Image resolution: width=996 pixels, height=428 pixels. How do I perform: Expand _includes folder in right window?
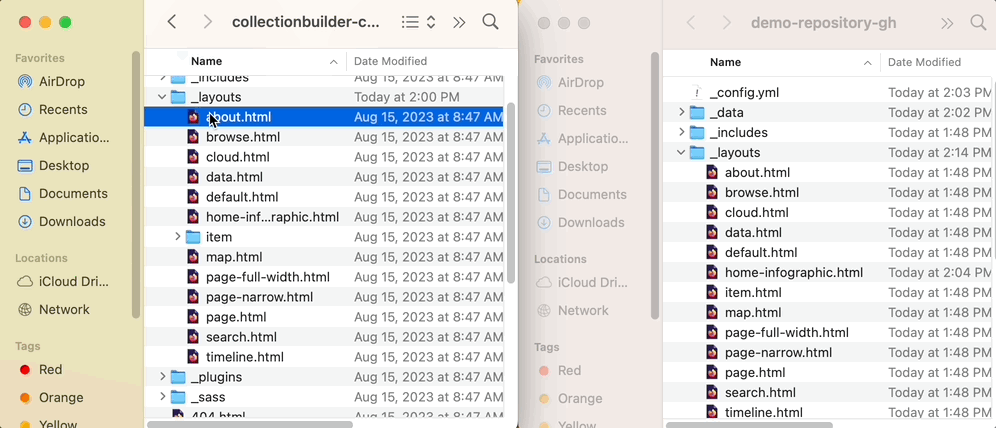[681, 132]
